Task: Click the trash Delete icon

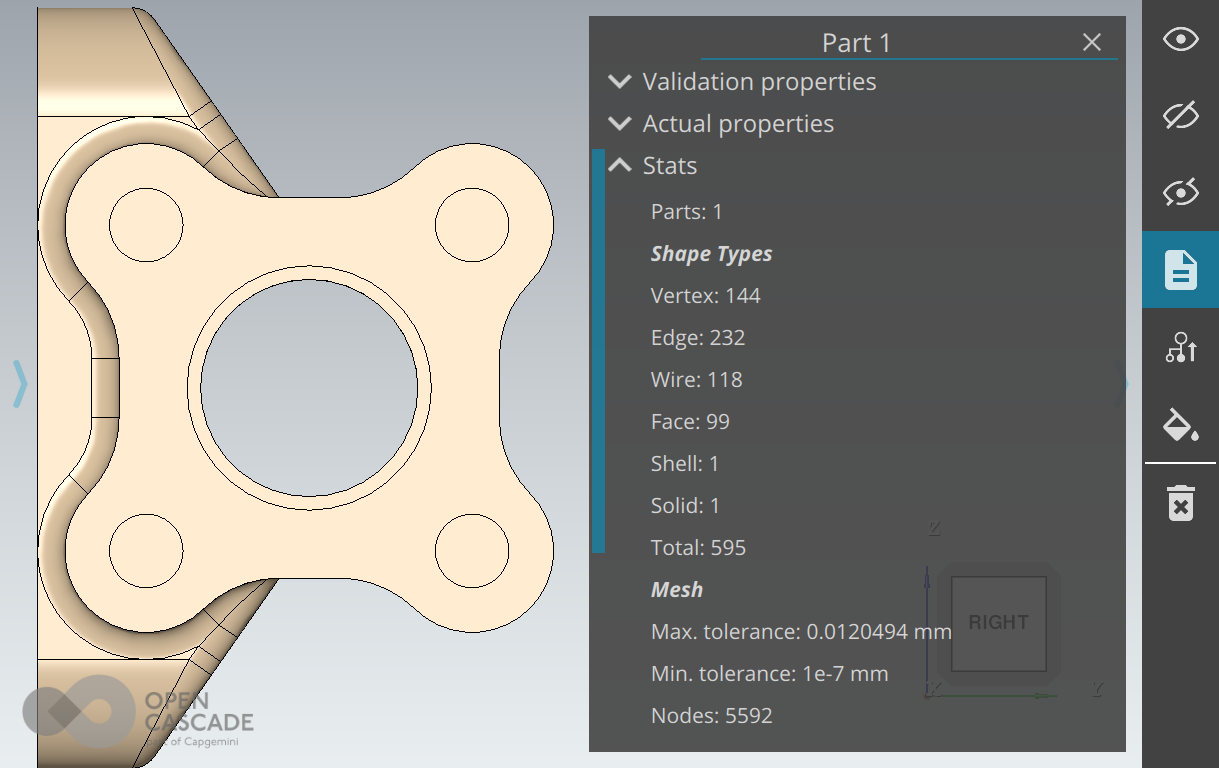Action: coord(1180,503)
